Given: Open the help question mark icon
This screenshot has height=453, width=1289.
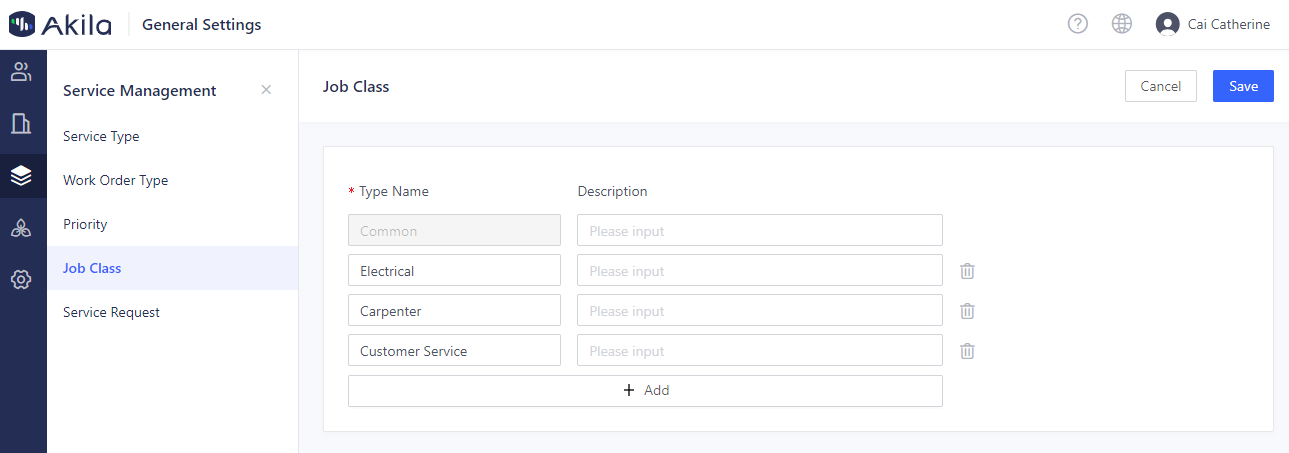Looking at the screenshot, I should [1078, 24].
